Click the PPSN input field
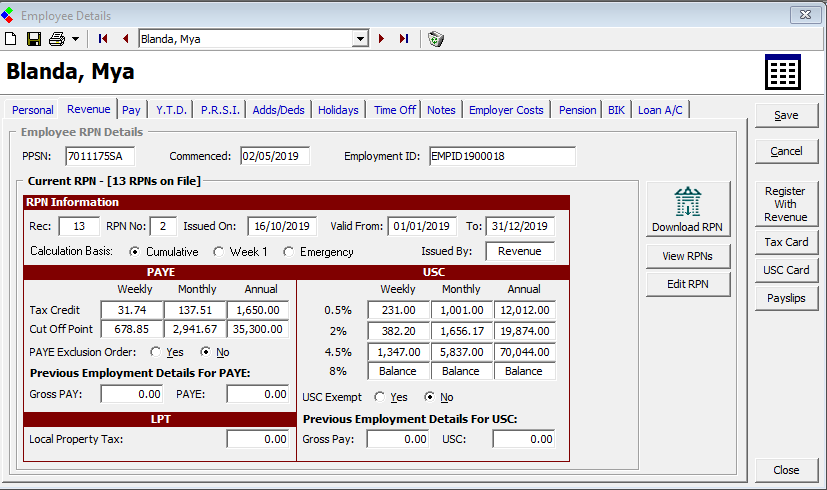 click(x=100, y=156)
